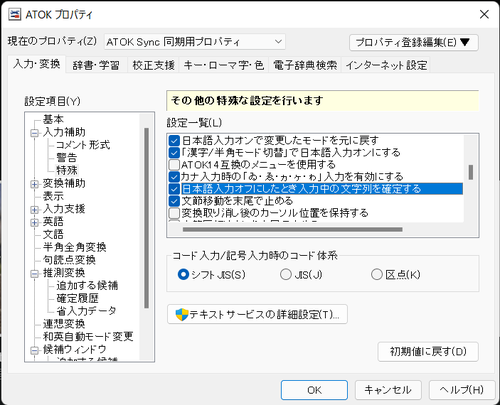Expand the 入力支援 tree node
Image resolution: width=500 pixels, height=405 pixels.
pos(34,210)
